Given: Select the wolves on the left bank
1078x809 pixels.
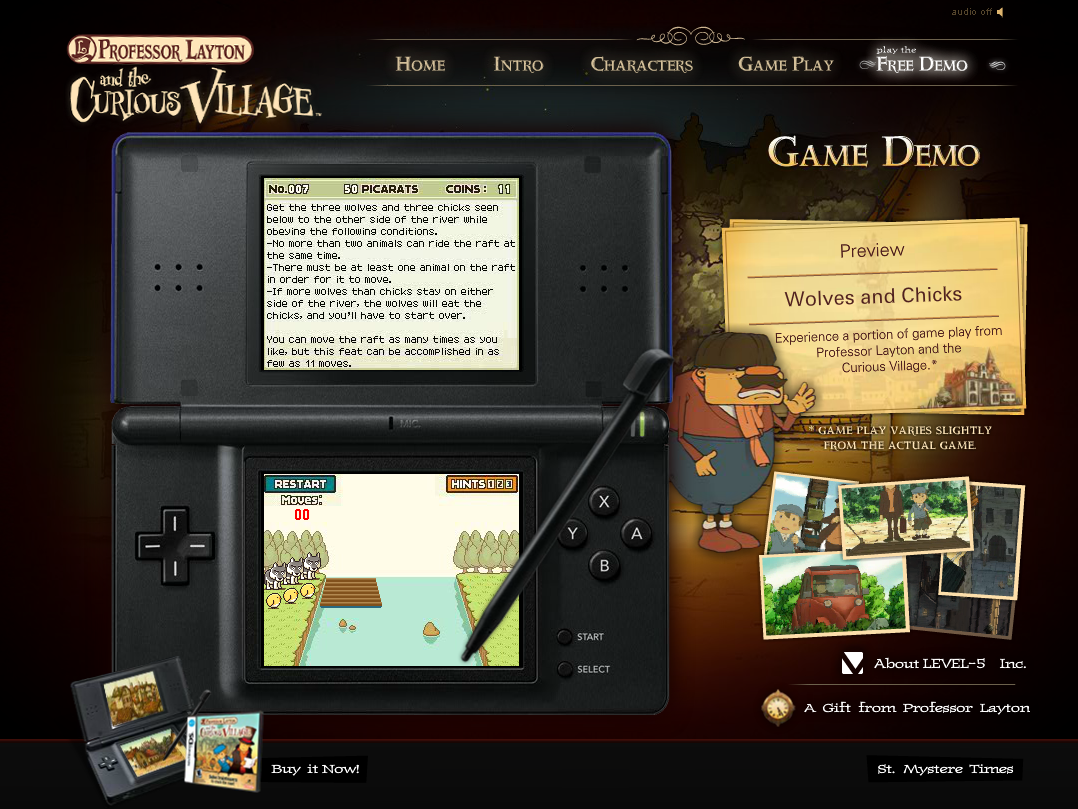Looking at the screenshot, I should click(294, 569).
